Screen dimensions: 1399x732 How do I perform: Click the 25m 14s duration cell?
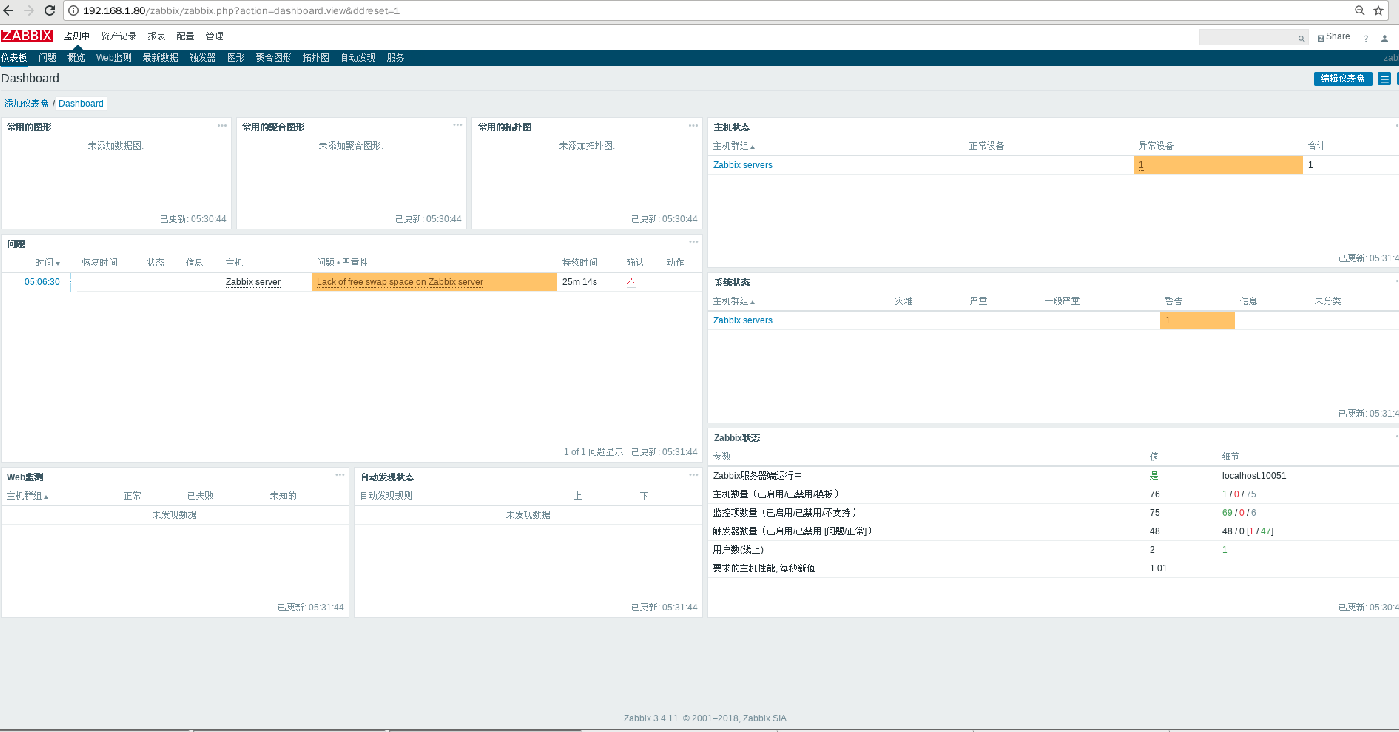[x=579, y=282]
